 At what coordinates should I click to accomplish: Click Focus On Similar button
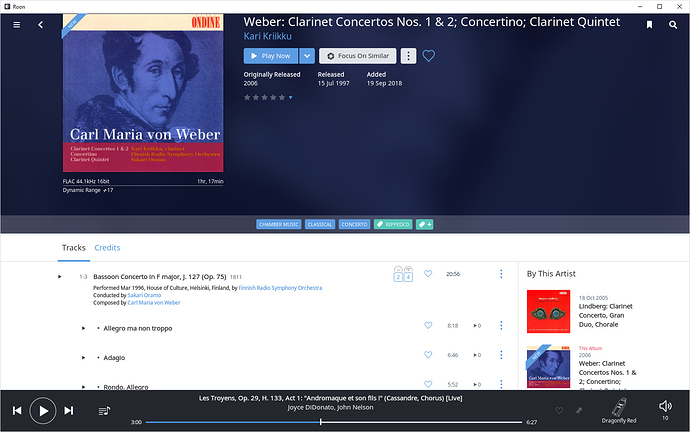[358, 56]
